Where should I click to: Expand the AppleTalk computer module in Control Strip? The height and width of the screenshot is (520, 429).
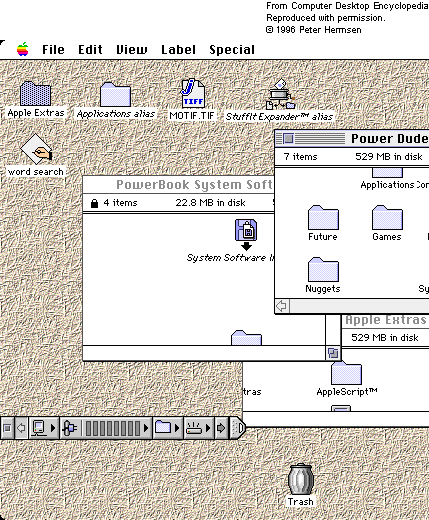click(44, 428)
